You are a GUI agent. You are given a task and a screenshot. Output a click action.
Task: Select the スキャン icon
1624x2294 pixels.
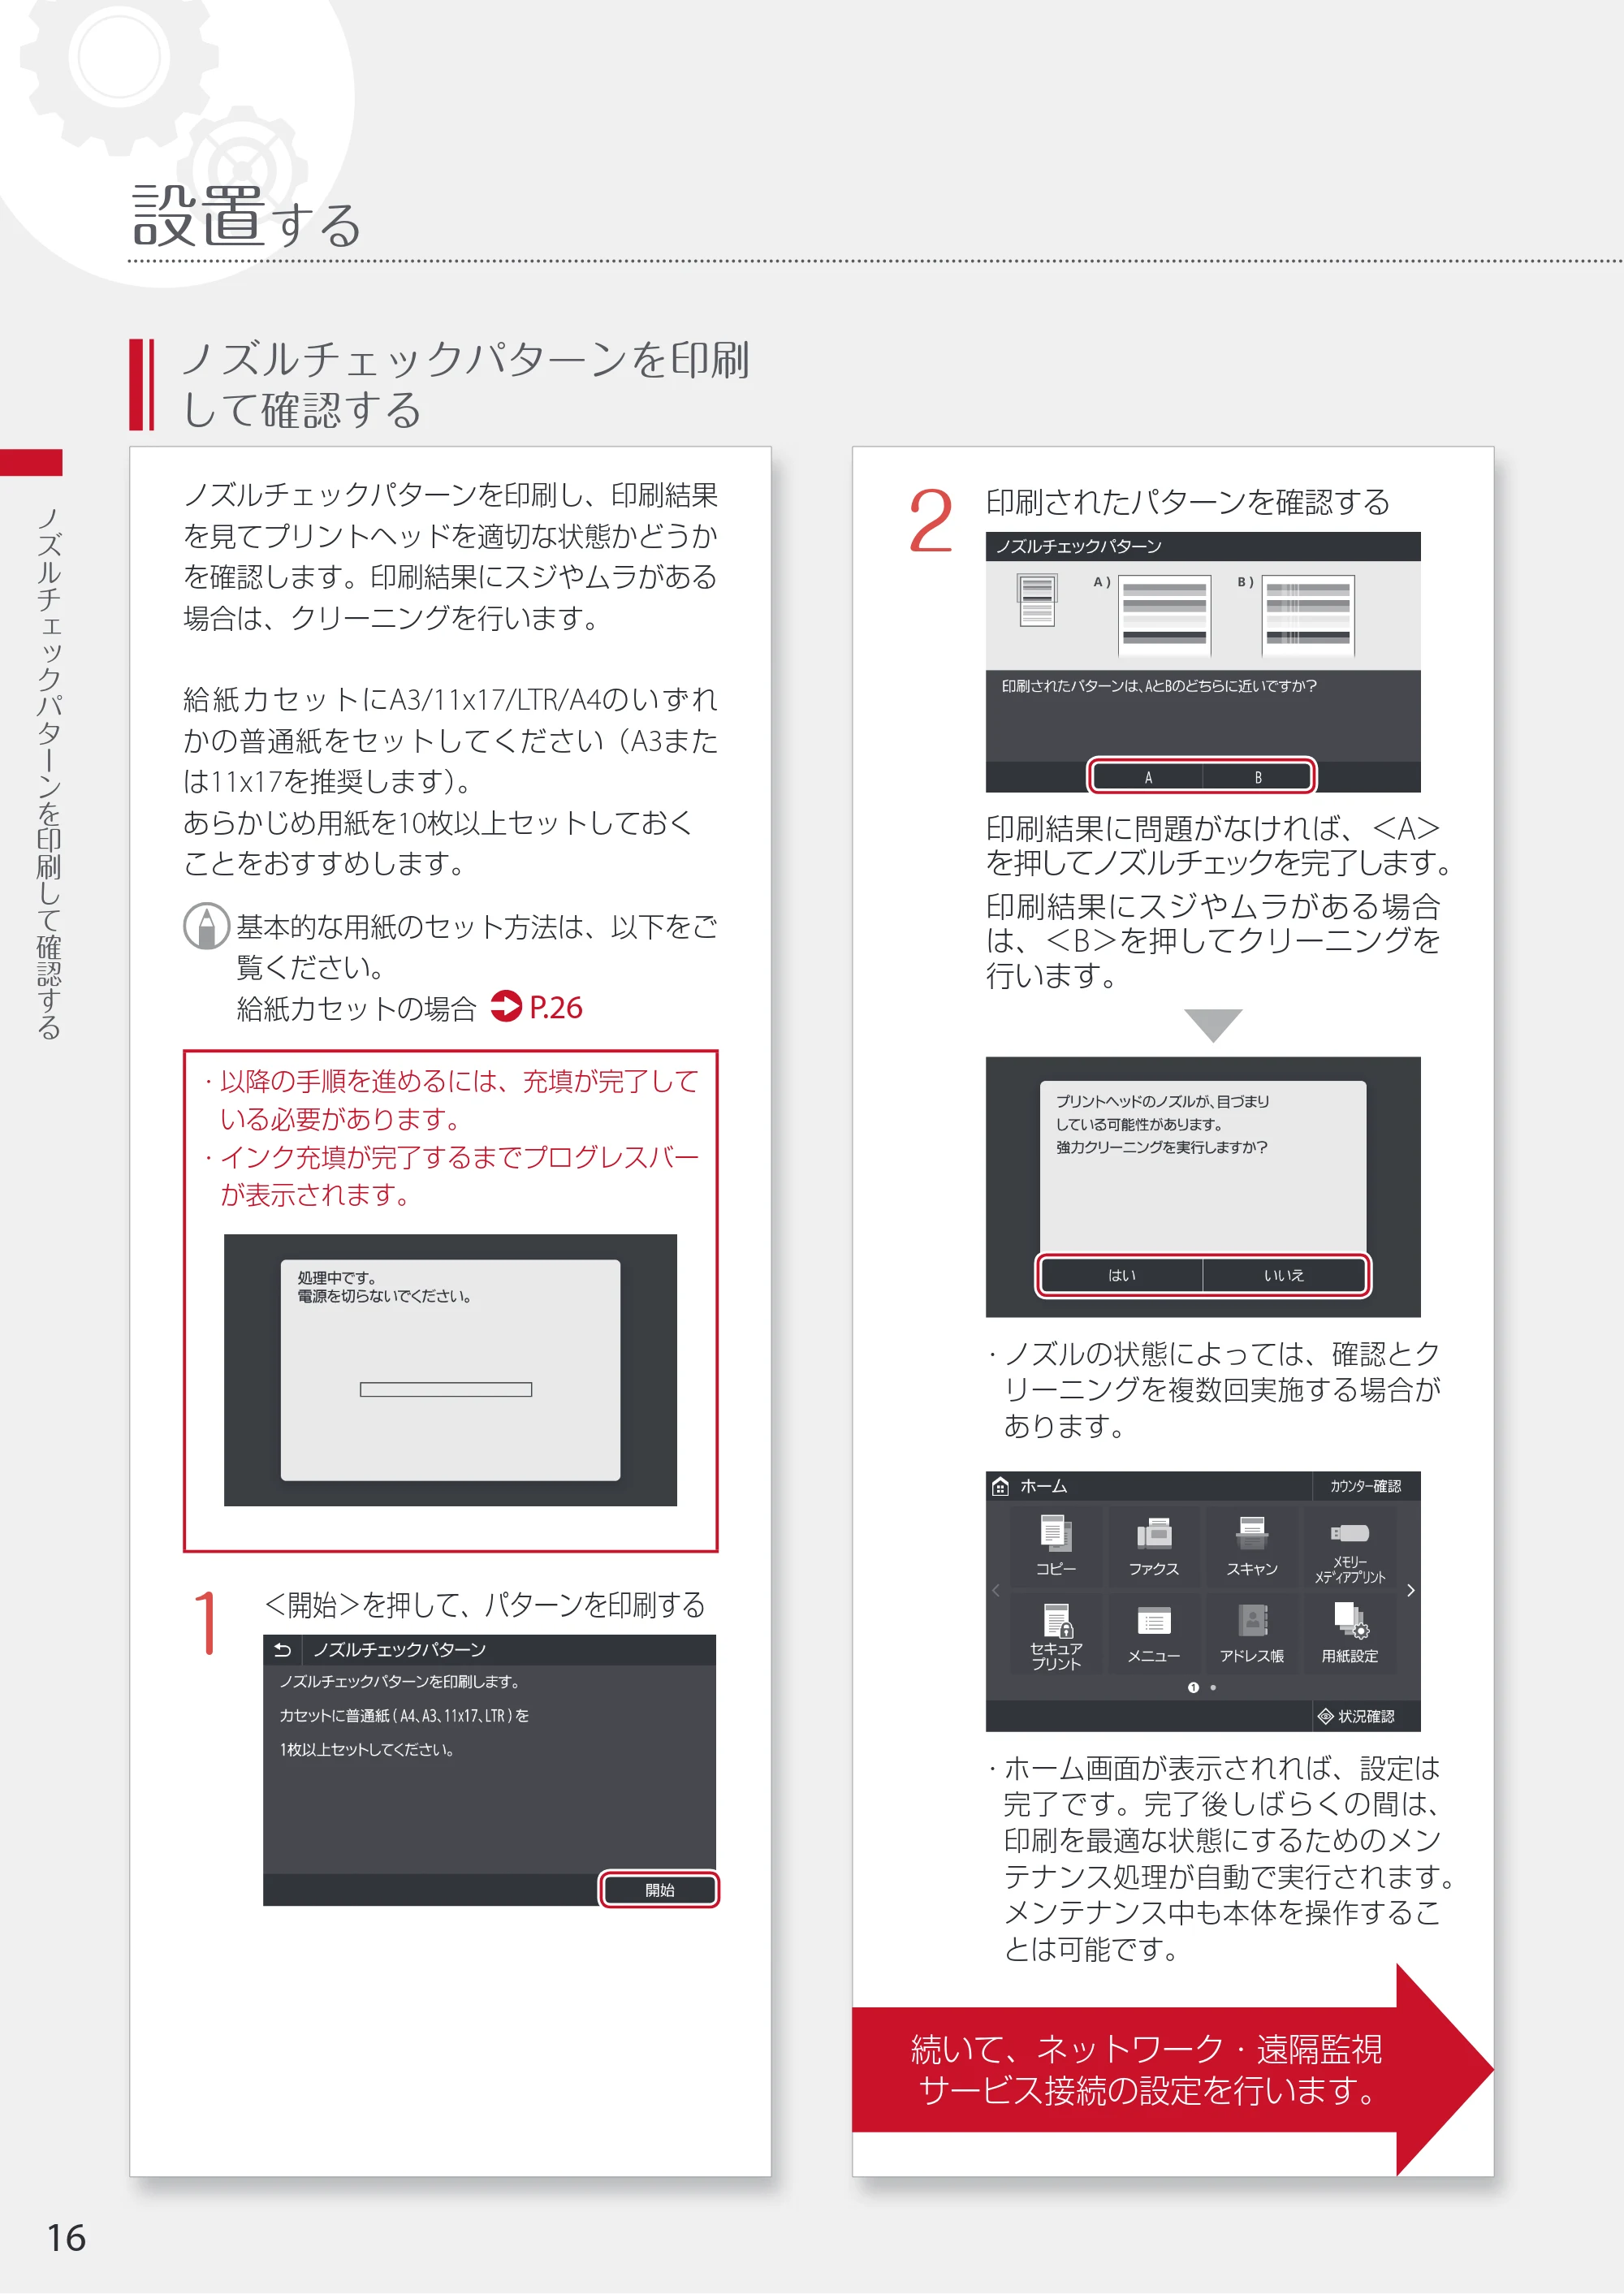coord(1251,1547)
